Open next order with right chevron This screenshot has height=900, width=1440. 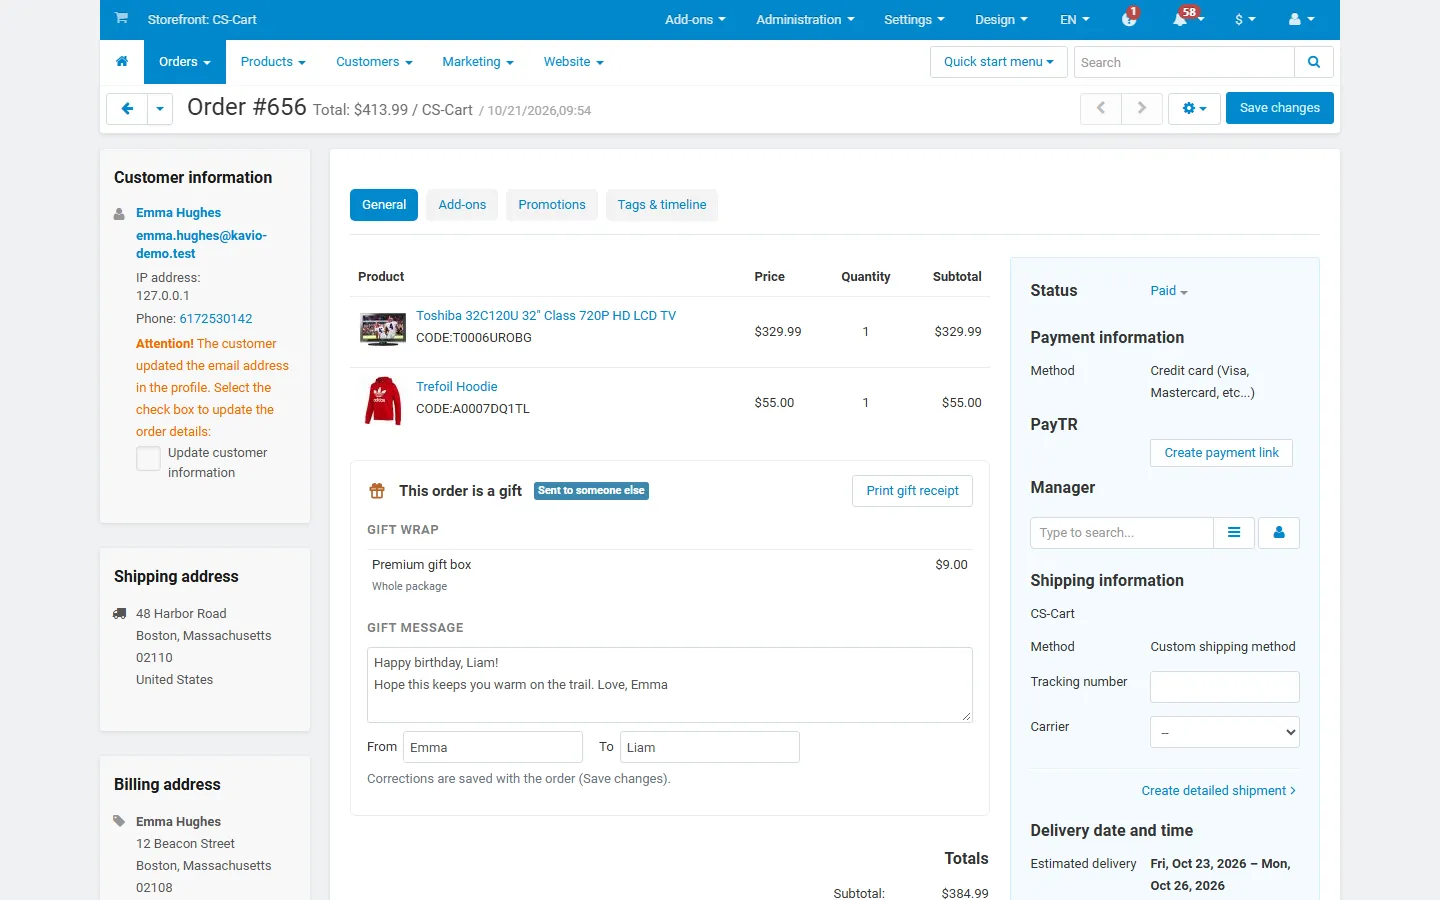1141,108
